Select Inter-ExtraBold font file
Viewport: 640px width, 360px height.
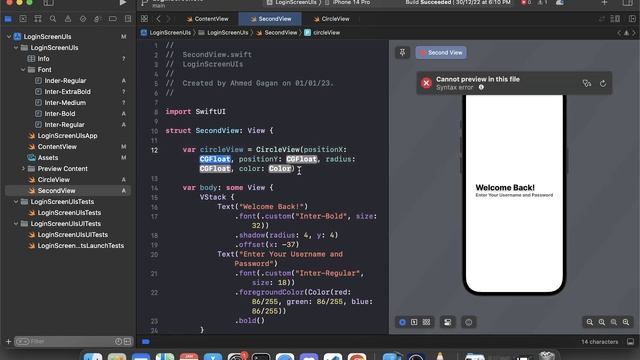[x=67, y=92]
